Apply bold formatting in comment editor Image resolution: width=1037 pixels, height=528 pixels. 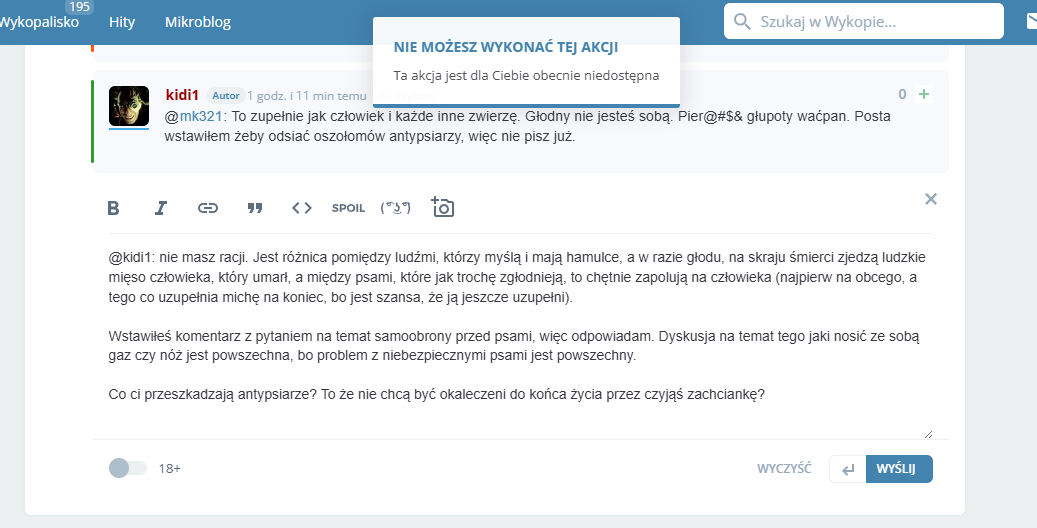113,208
